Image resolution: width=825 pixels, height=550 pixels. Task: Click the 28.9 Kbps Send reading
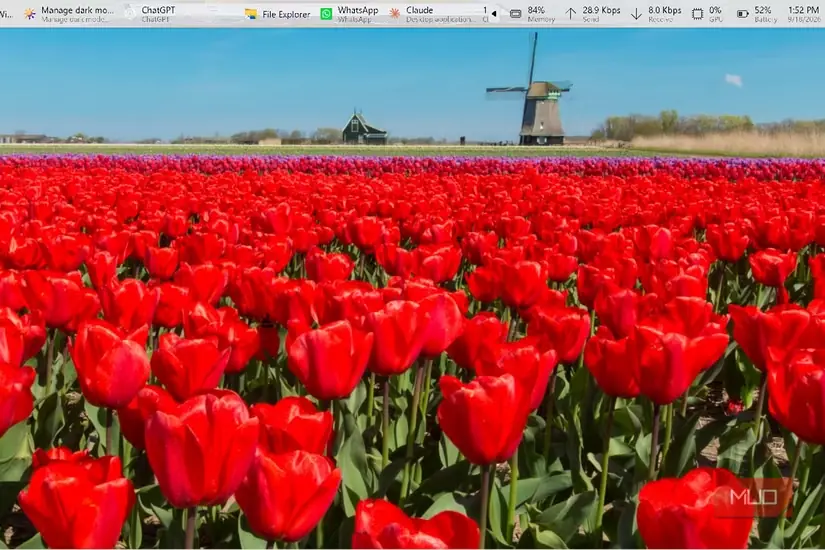pyautogui.click(x=601, y=10)
